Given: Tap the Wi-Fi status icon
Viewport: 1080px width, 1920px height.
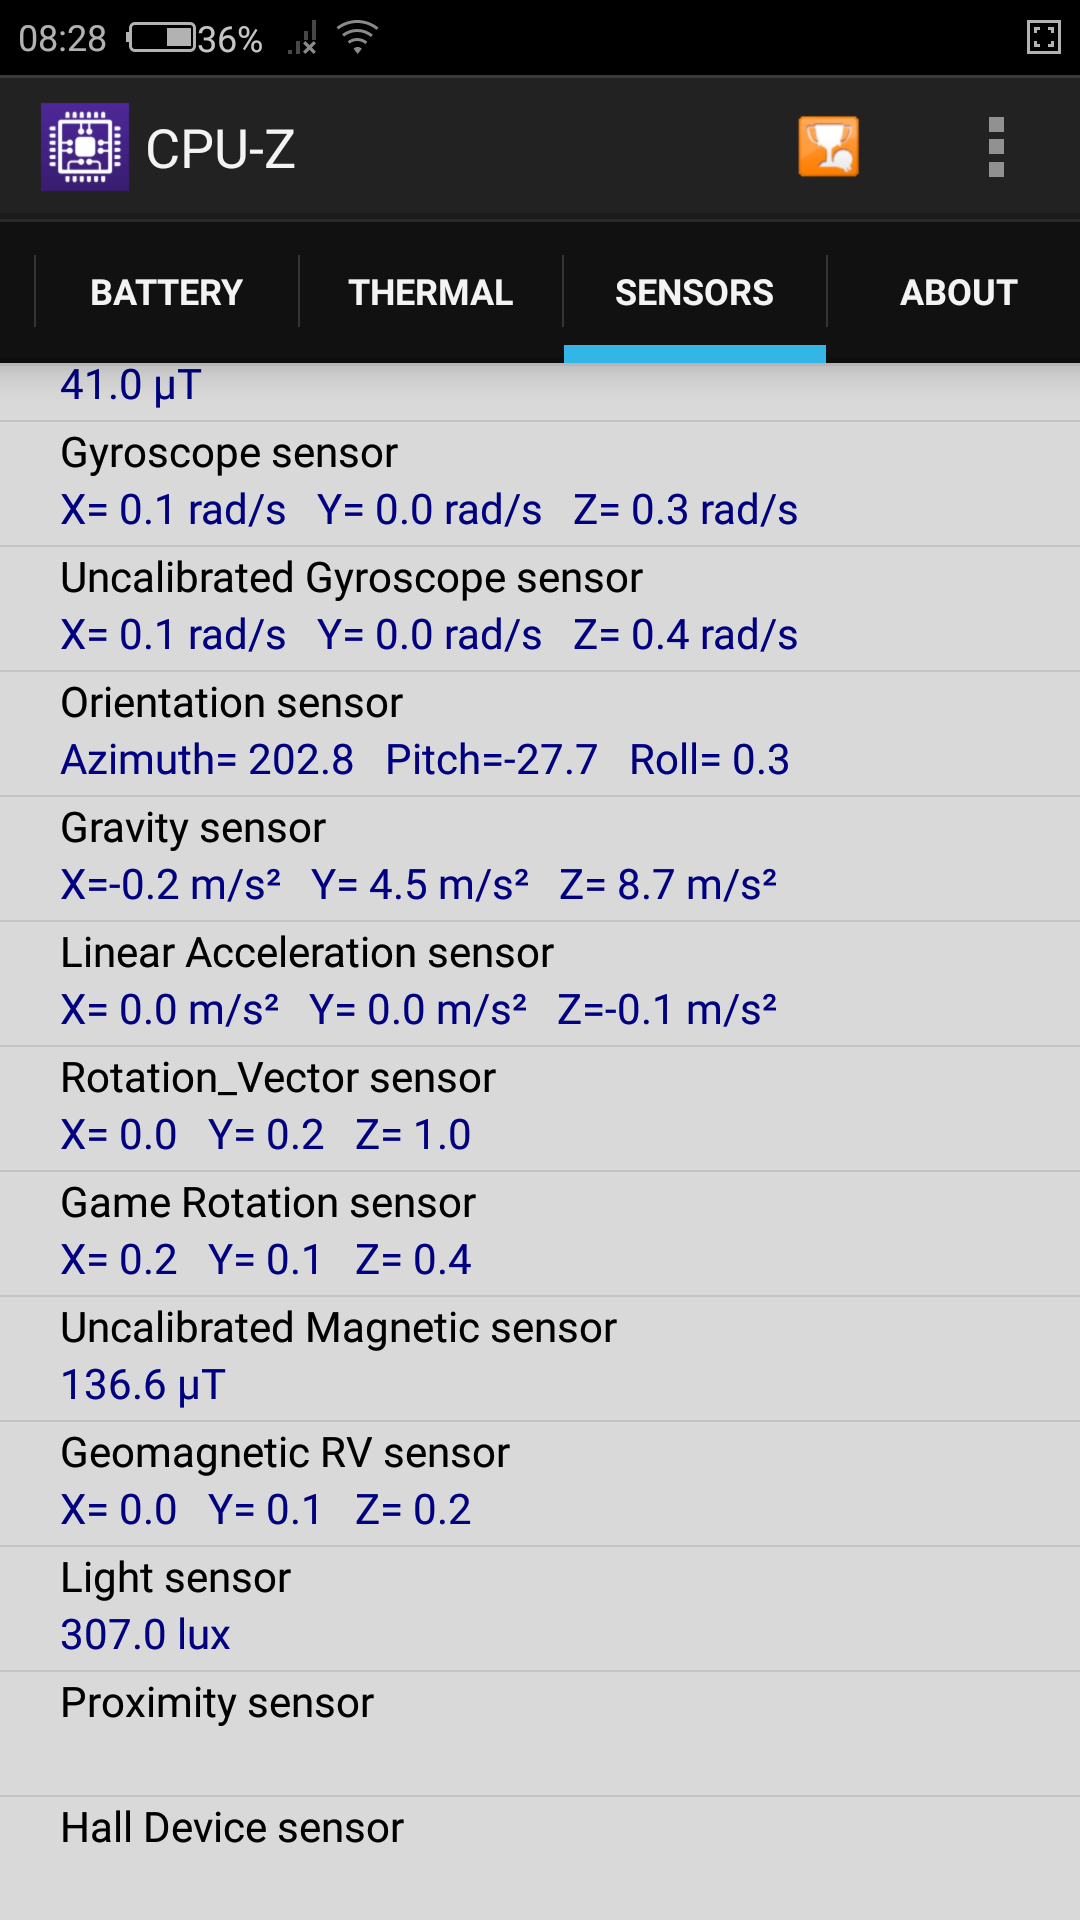Looking at the screenshot, I should coord(357,38).
